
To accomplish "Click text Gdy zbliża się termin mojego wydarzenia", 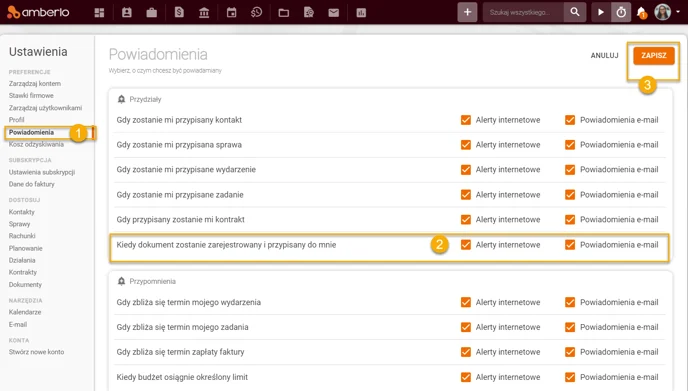I will click(x=189, y=302).
